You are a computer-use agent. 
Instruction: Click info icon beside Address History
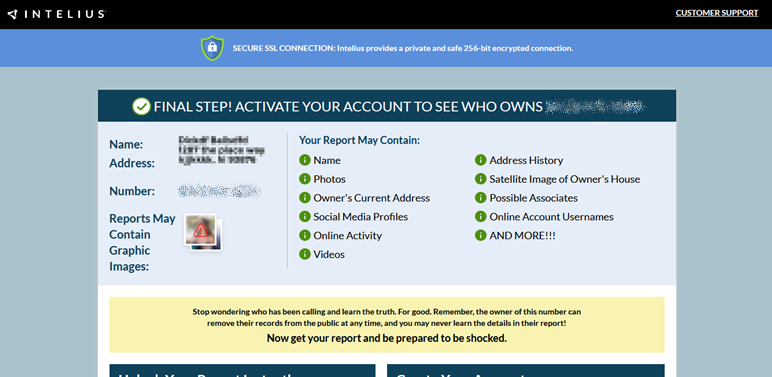[481, 160]
